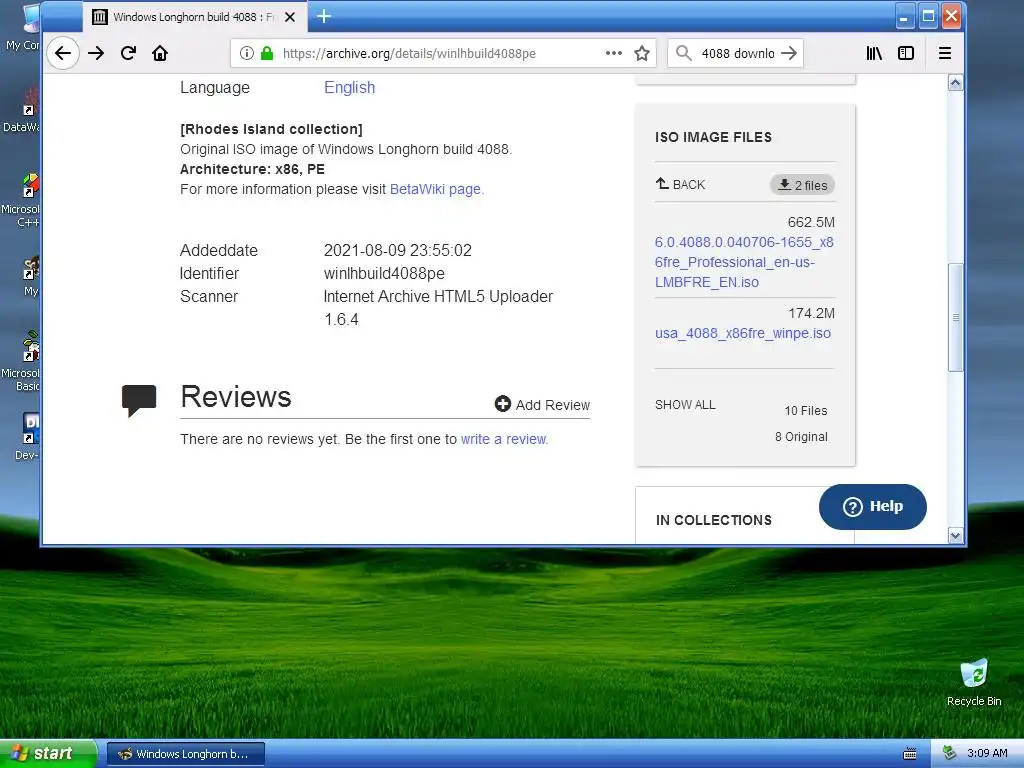1024x768 pixels.
Task: Click the green secure padlock icon
Action: point(266,53)
